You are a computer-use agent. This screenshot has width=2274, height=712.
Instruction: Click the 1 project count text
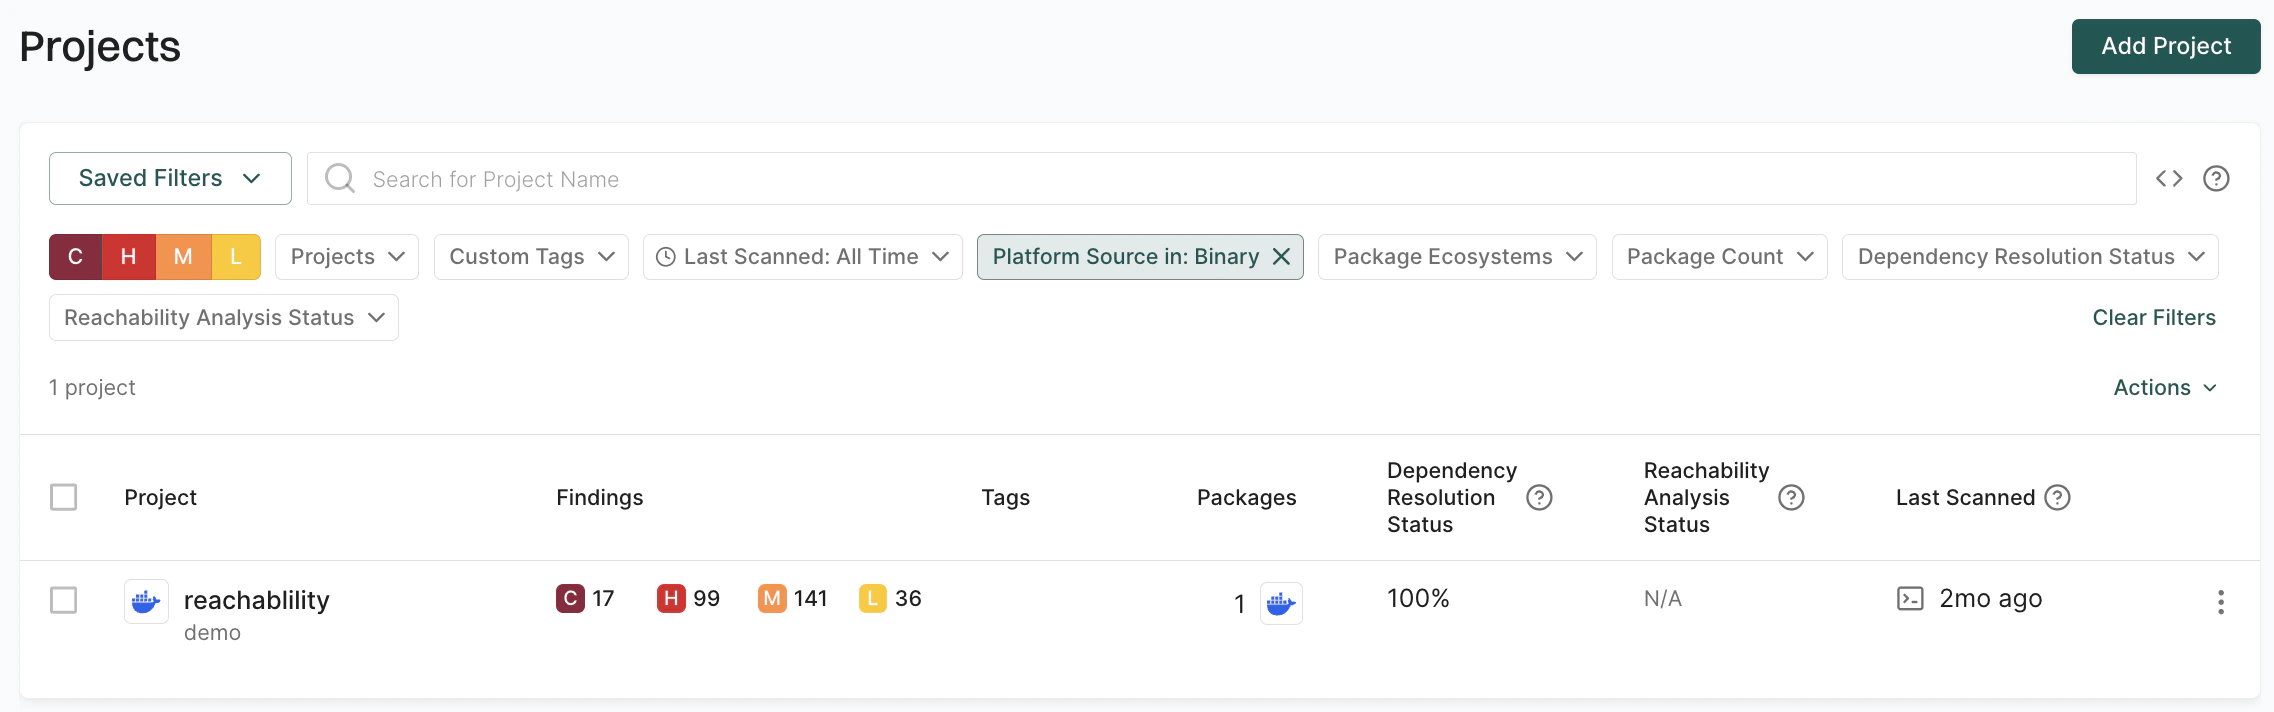click(x=92, y=387)
